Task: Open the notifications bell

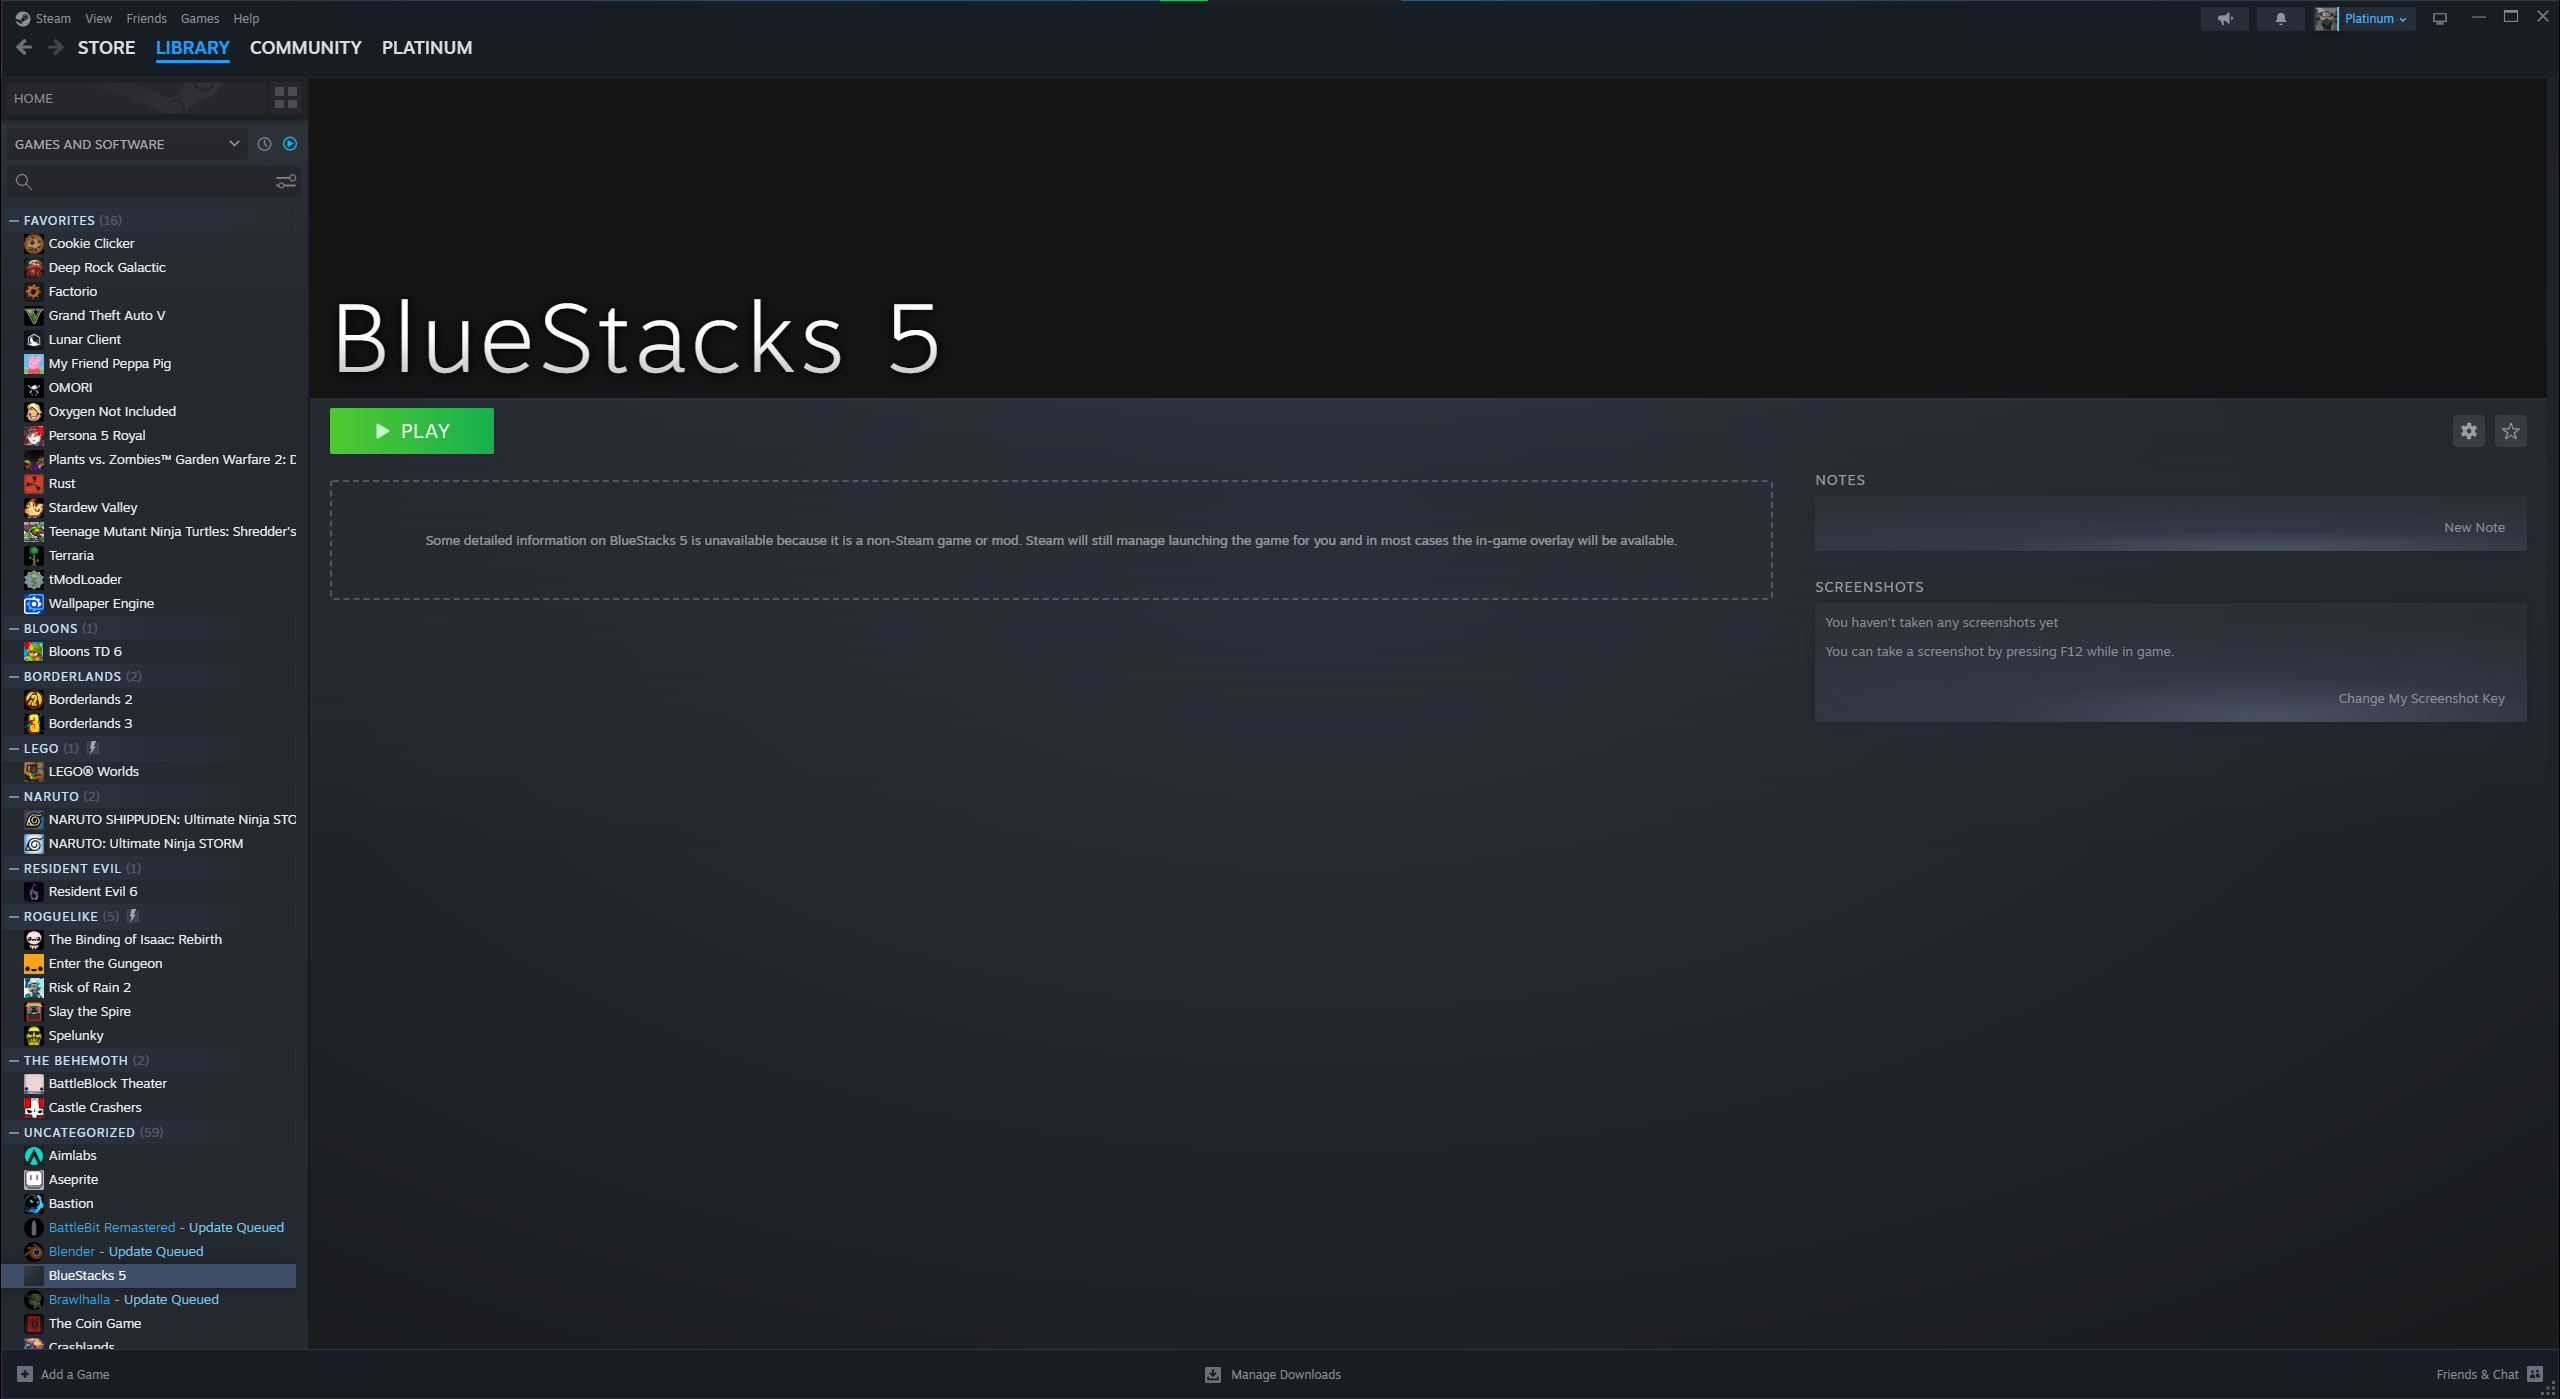Action: point(2280,18)
